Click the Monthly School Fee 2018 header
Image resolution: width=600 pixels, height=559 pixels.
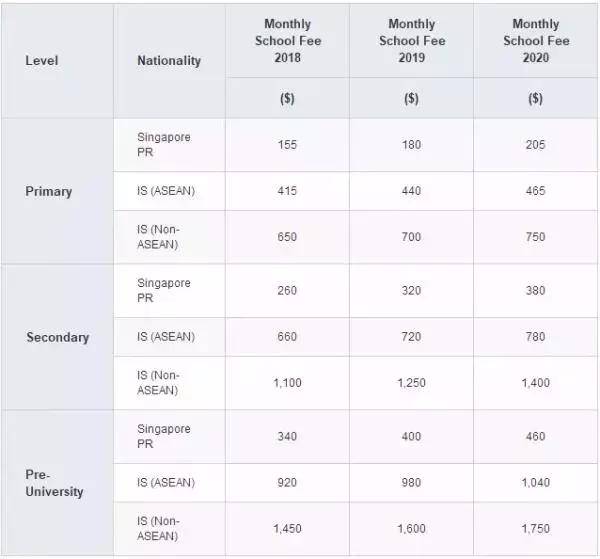tap(287, 40)
